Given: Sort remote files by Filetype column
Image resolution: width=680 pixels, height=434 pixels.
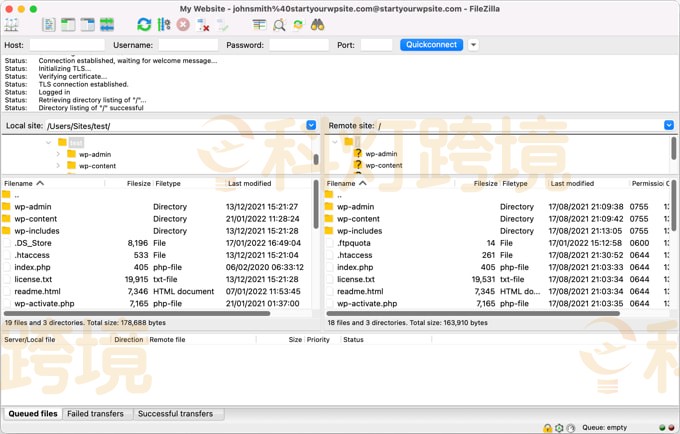Looking at the screenshot, I should coord(524,183).
